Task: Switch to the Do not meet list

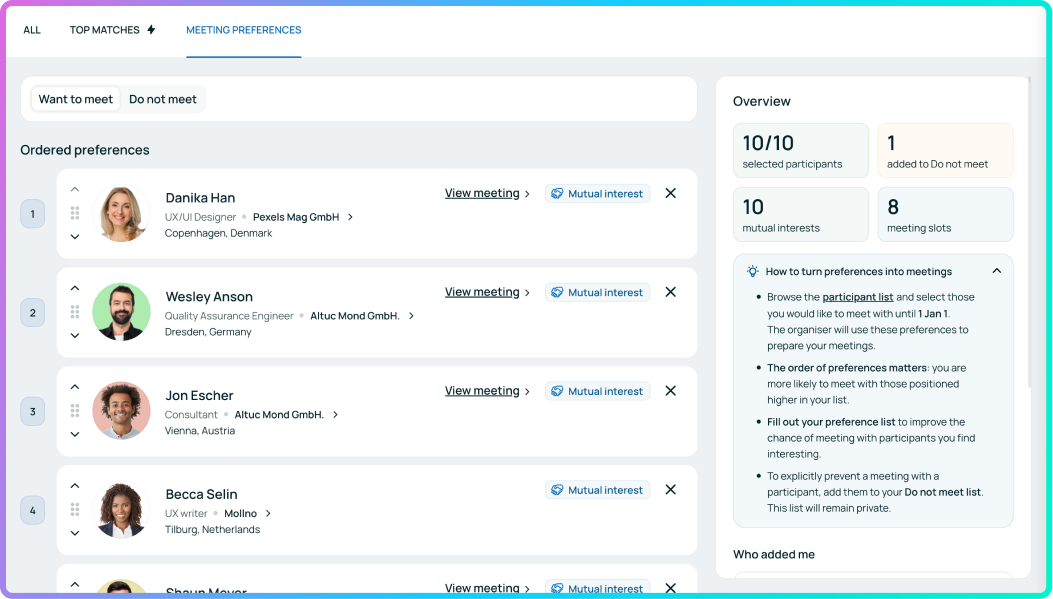Action: 163,99
